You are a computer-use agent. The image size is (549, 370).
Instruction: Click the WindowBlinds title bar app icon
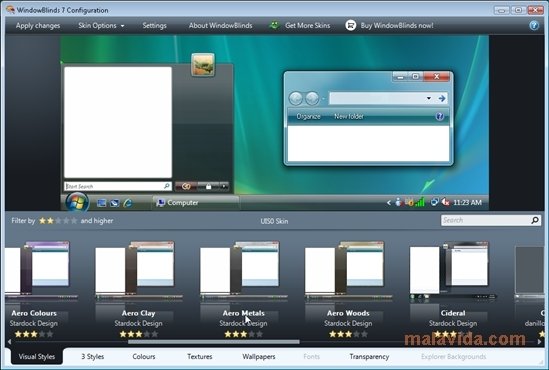[10, 9]
